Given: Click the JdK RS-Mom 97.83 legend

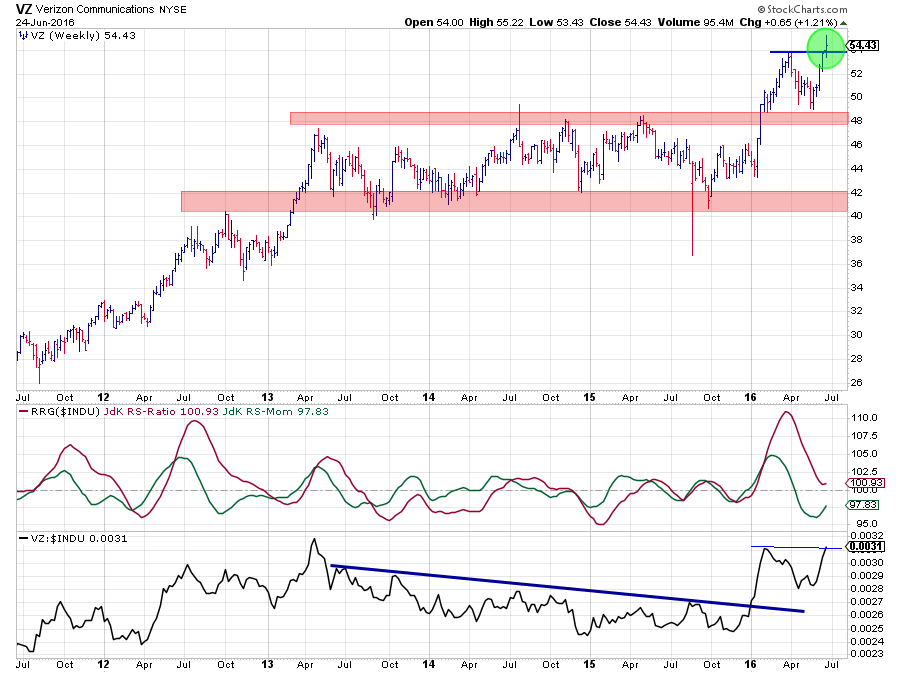Looking at the screenshot, I should 276,412.
